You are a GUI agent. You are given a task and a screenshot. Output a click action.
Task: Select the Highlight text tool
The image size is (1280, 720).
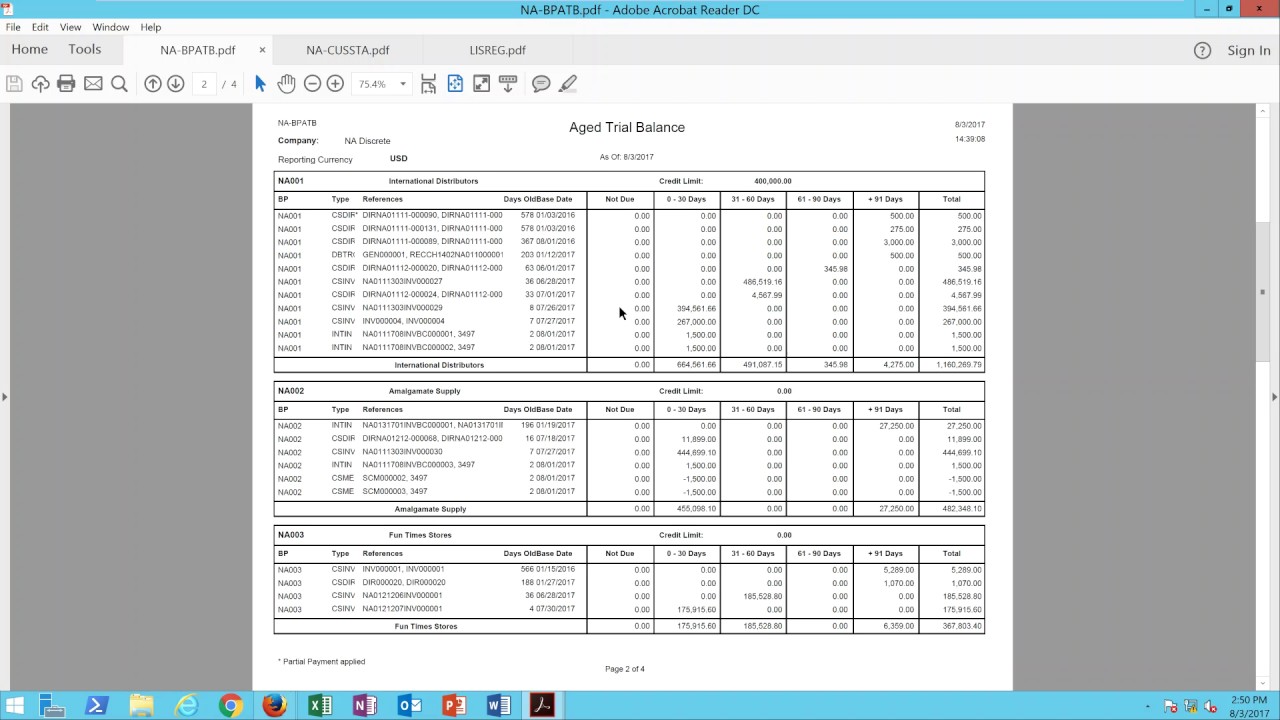pyautogui.click(x=568, y=84)
